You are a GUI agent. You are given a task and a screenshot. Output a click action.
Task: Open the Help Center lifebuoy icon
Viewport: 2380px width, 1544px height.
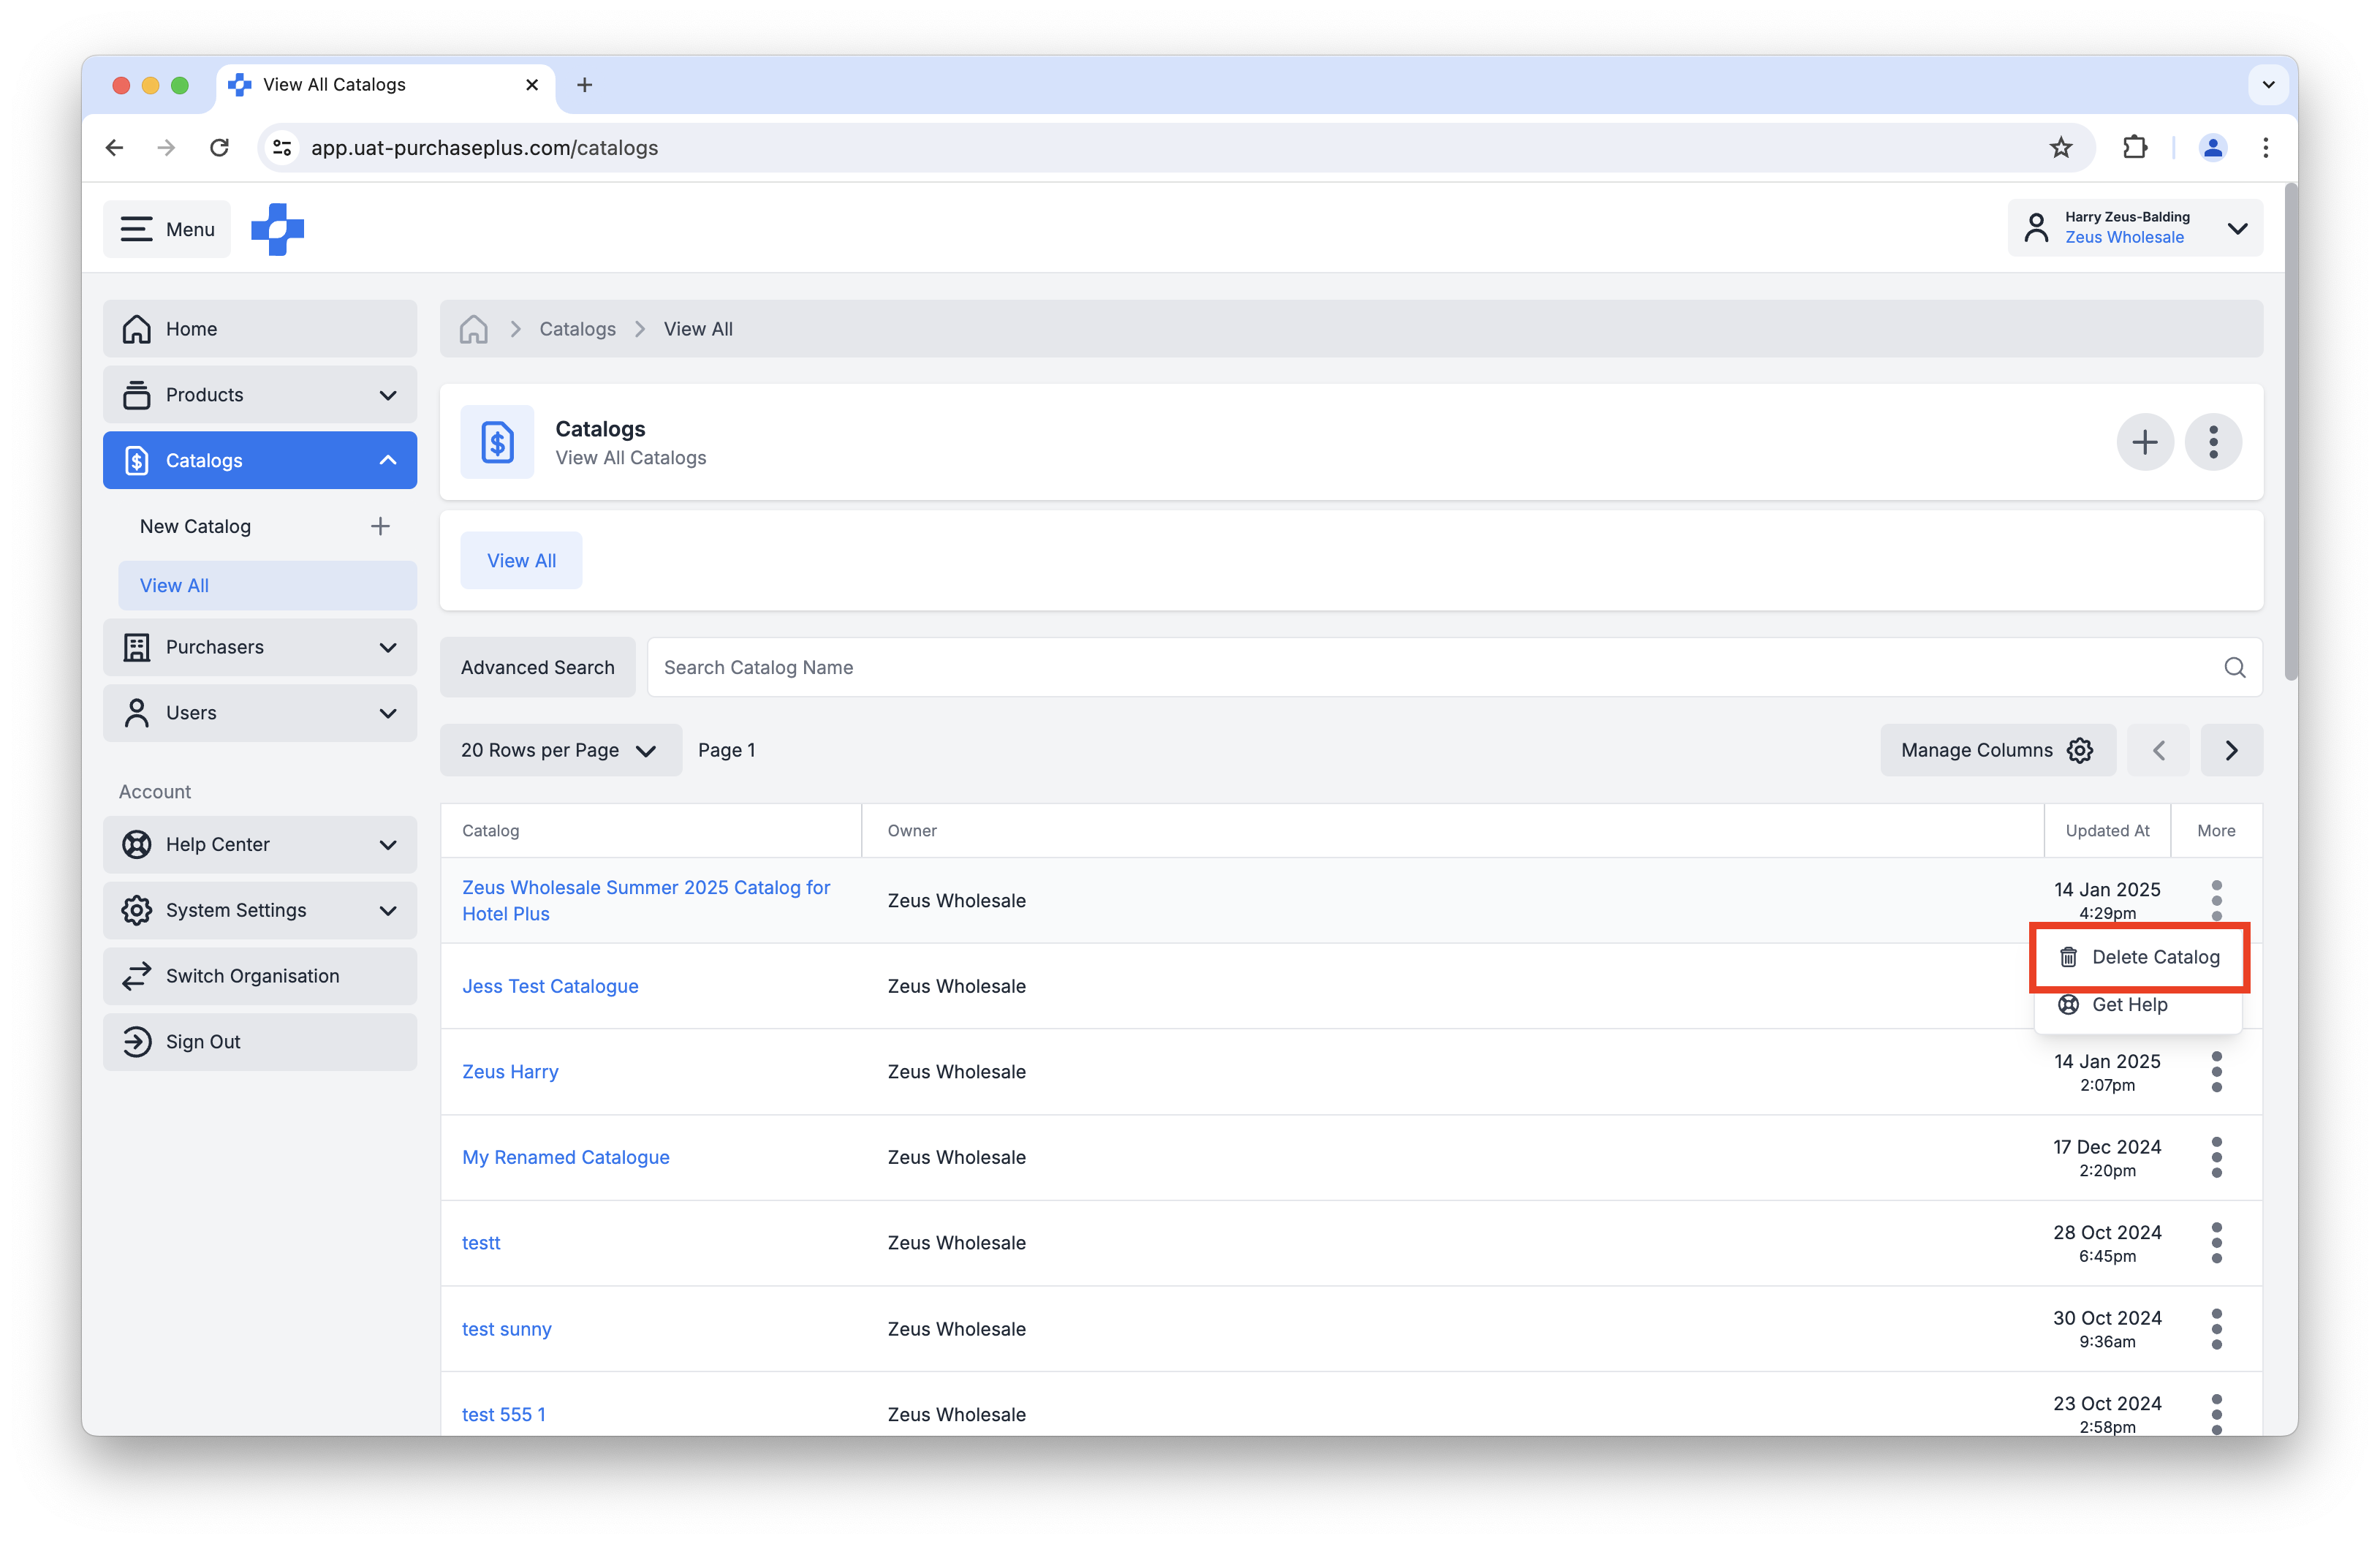pyautogui.click(x=137, y=844)
